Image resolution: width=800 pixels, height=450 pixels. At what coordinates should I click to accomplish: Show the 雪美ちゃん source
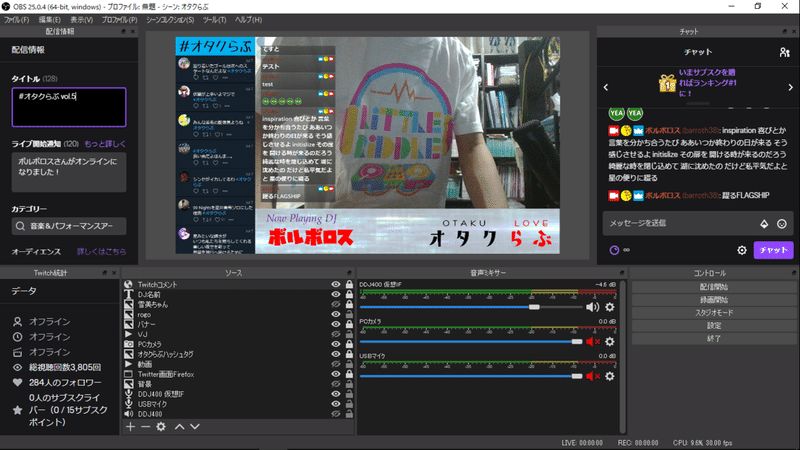pos(336,305)
